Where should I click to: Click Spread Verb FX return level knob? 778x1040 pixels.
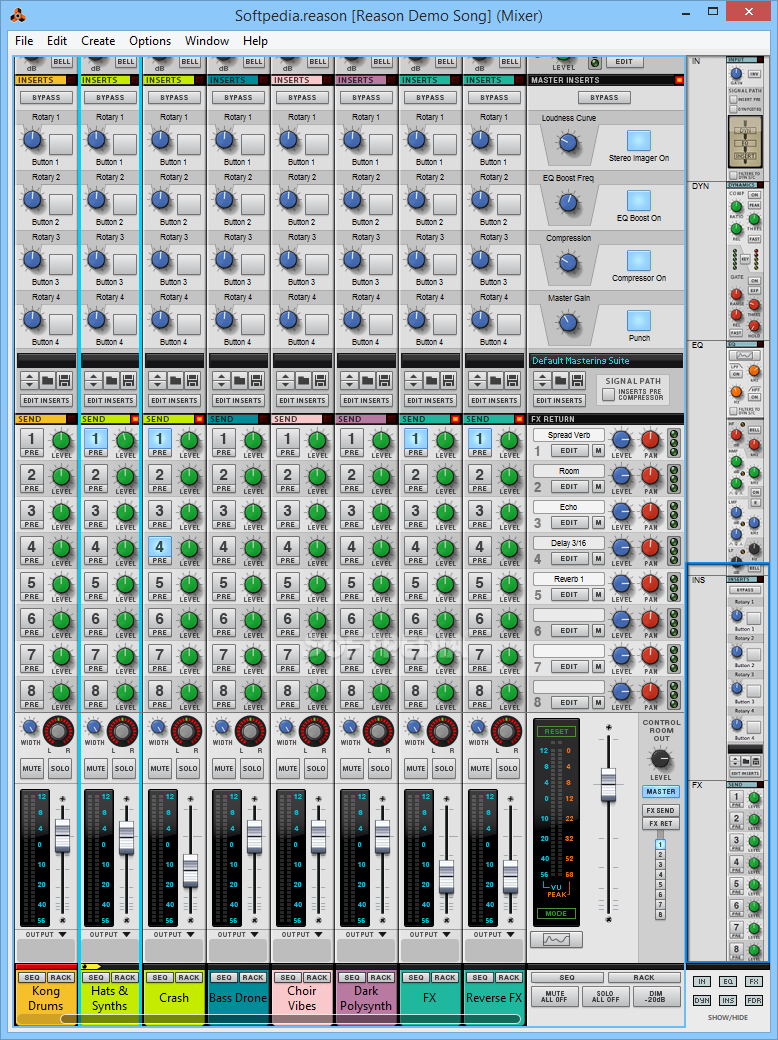pyautogui.click(x=621, y=439)
